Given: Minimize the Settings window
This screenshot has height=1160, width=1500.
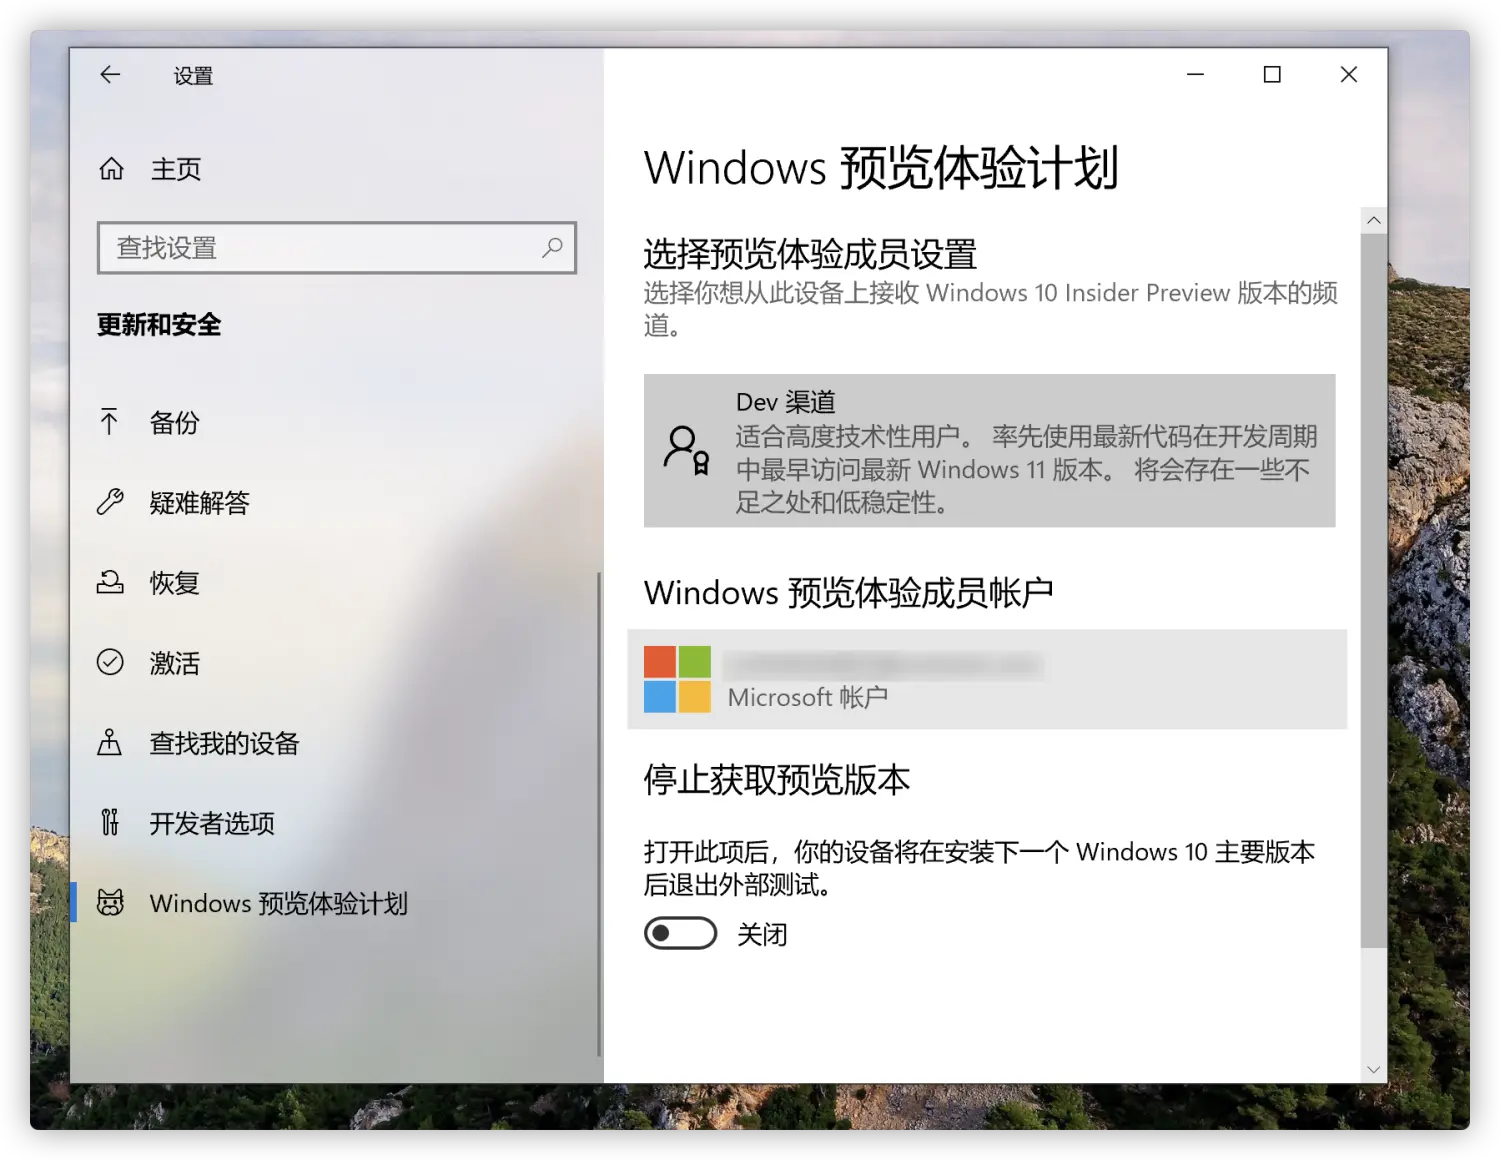Looking at the screenshot, I should 1195,75.
